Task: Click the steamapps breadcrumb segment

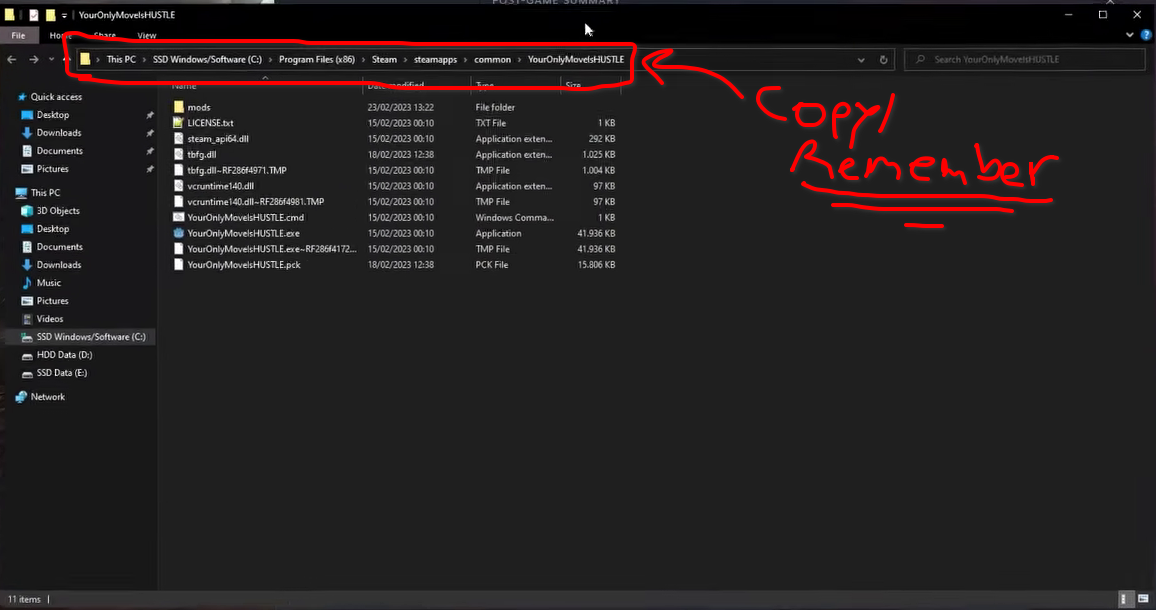Action: [x=435, y=59]
